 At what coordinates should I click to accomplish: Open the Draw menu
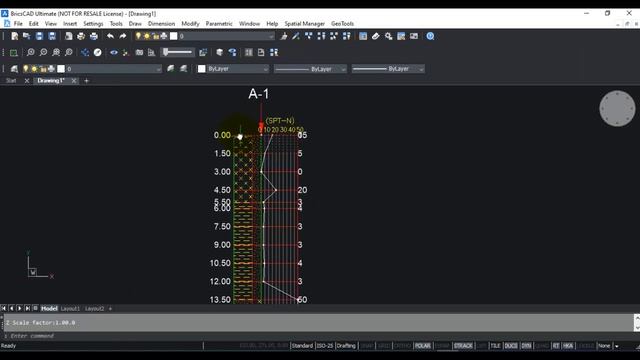click(135, 24)
